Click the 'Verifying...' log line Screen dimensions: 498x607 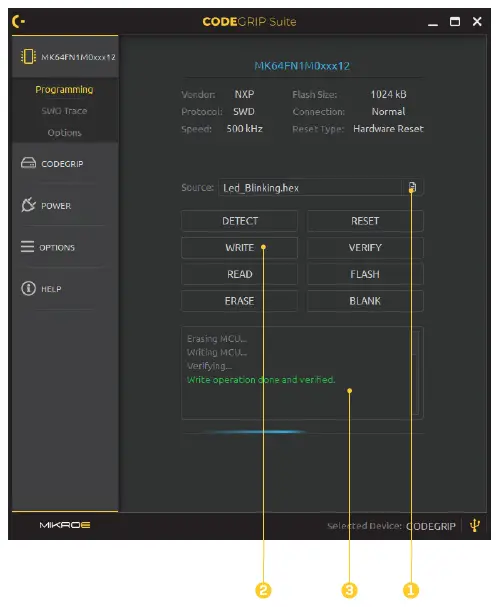(210, 366)
